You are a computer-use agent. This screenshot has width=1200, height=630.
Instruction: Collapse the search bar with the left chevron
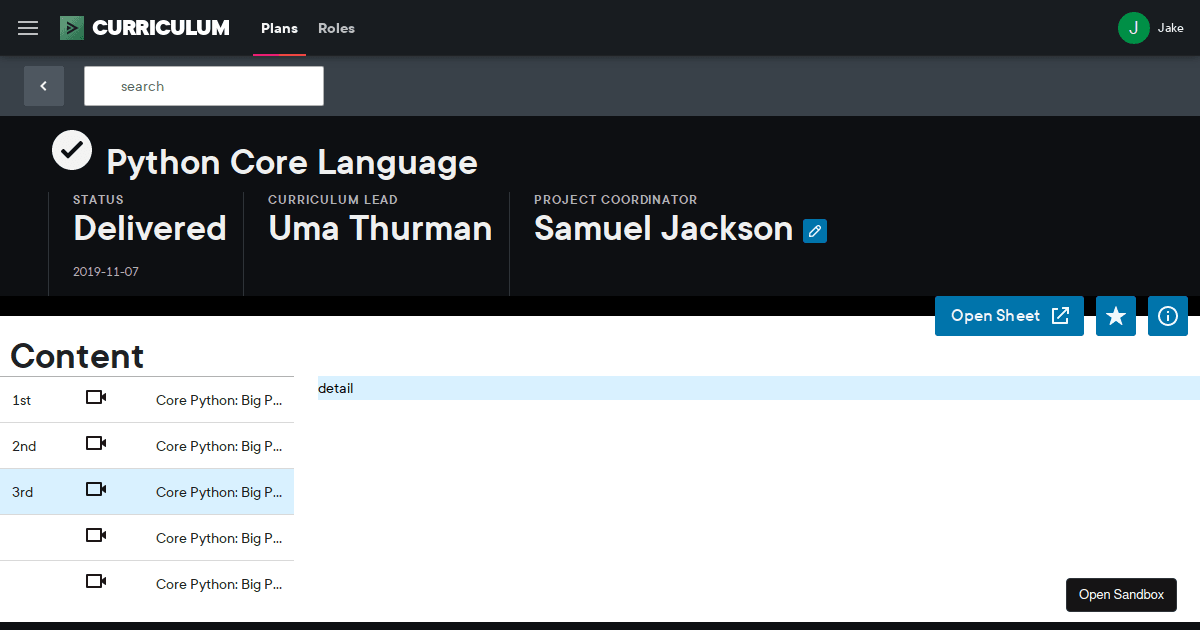click(44, 86)
